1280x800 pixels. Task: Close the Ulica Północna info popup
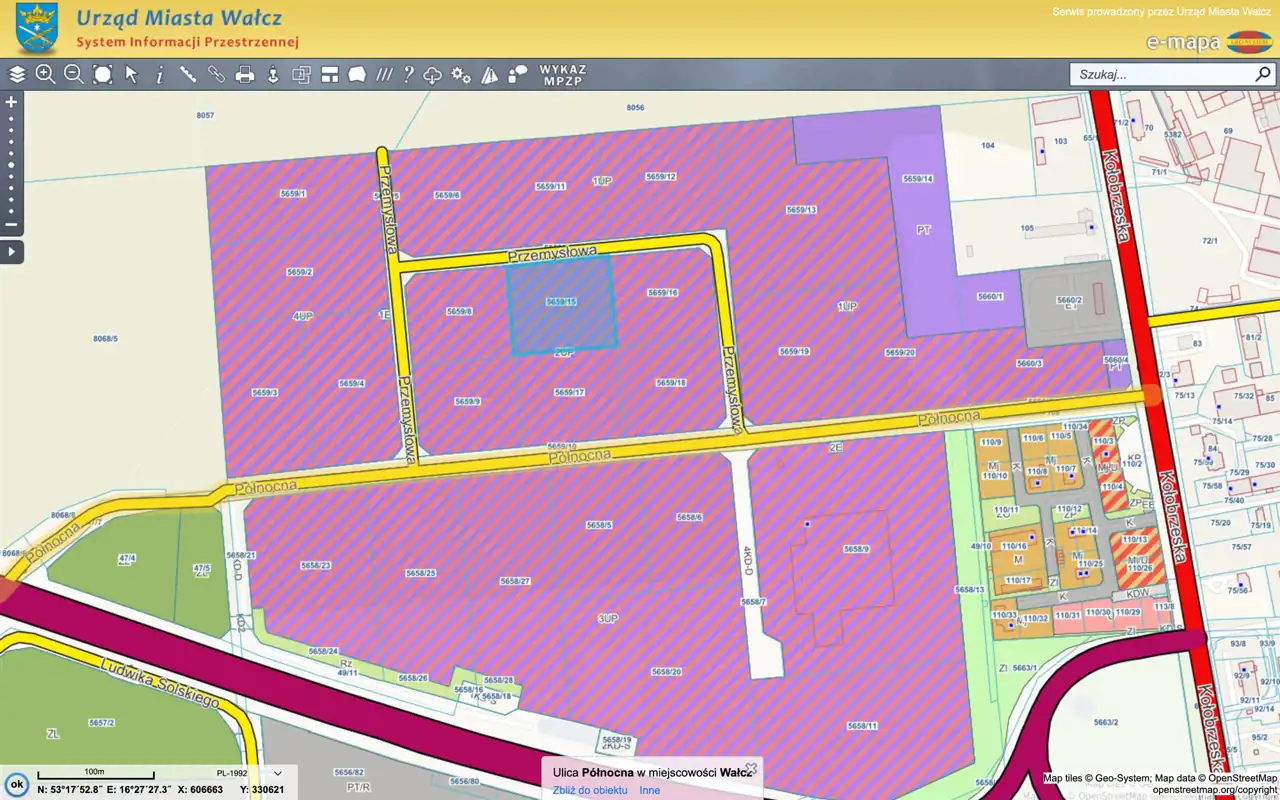point(751,768)
